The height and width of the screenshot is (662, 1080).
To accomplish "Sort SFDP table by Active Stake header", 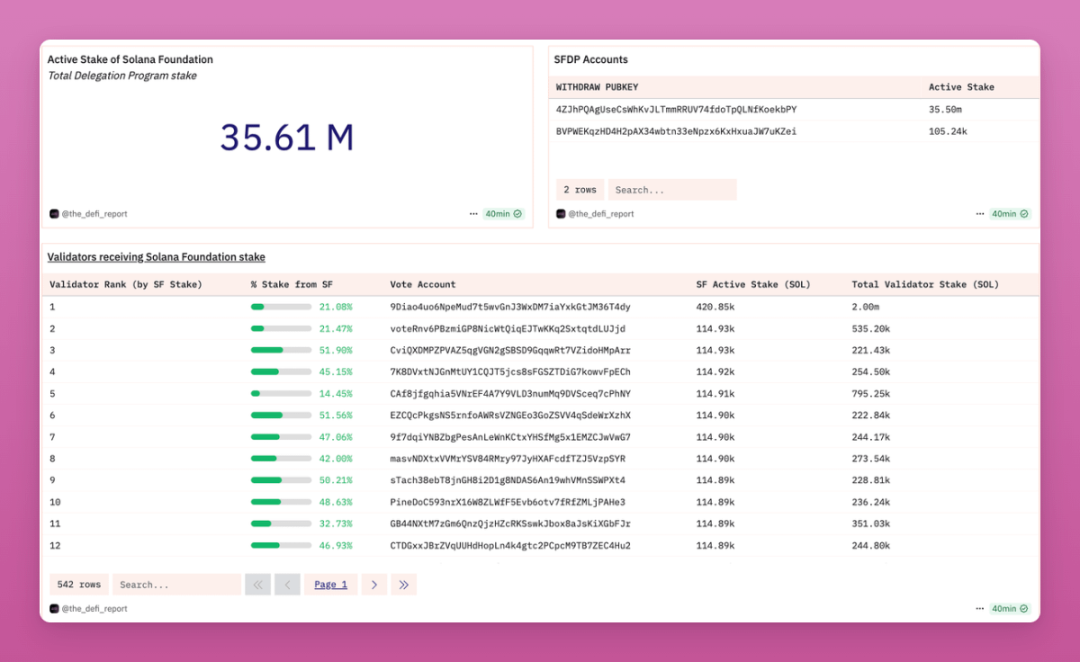I will 961,87.
